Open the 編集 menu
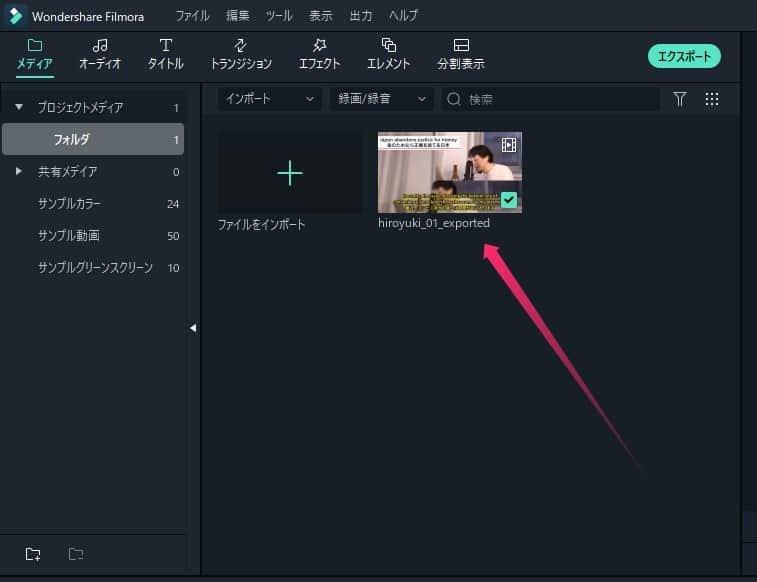Screen dimensions: 757x582 pyautogui.click(x=238, y=16)
